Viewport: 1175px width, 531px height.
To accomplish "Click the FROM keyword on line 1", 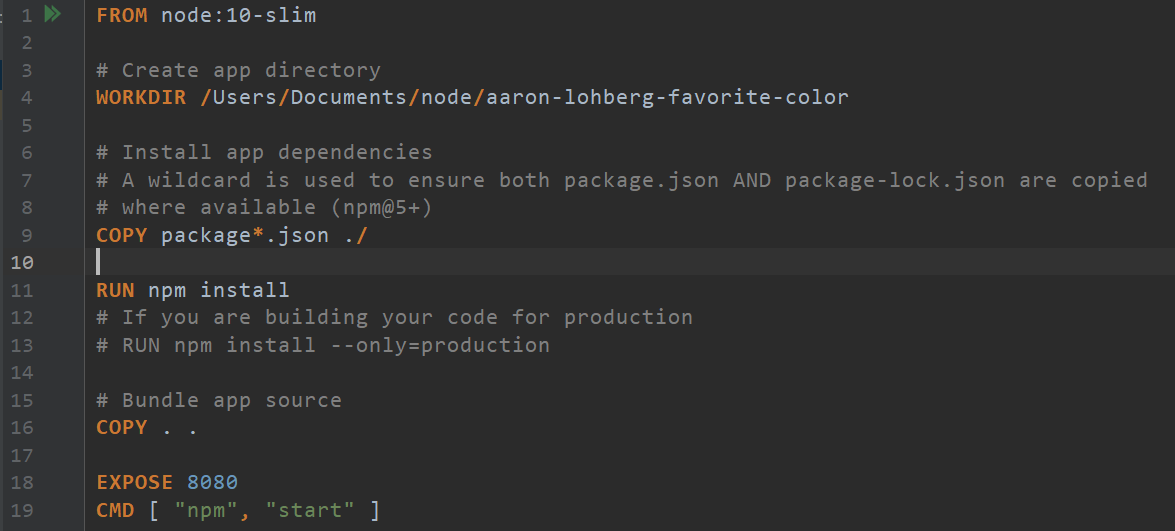I will coord(122,15).
